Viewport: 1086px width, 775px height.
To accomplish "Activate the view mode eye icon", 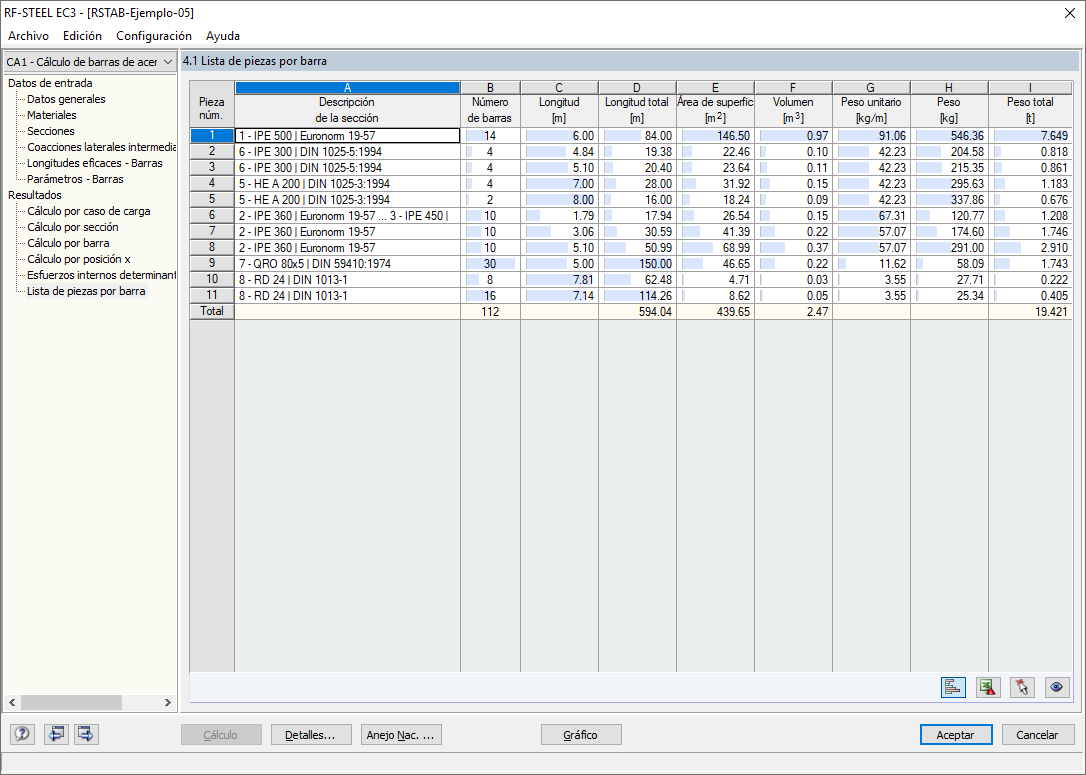I will 1057,687.
